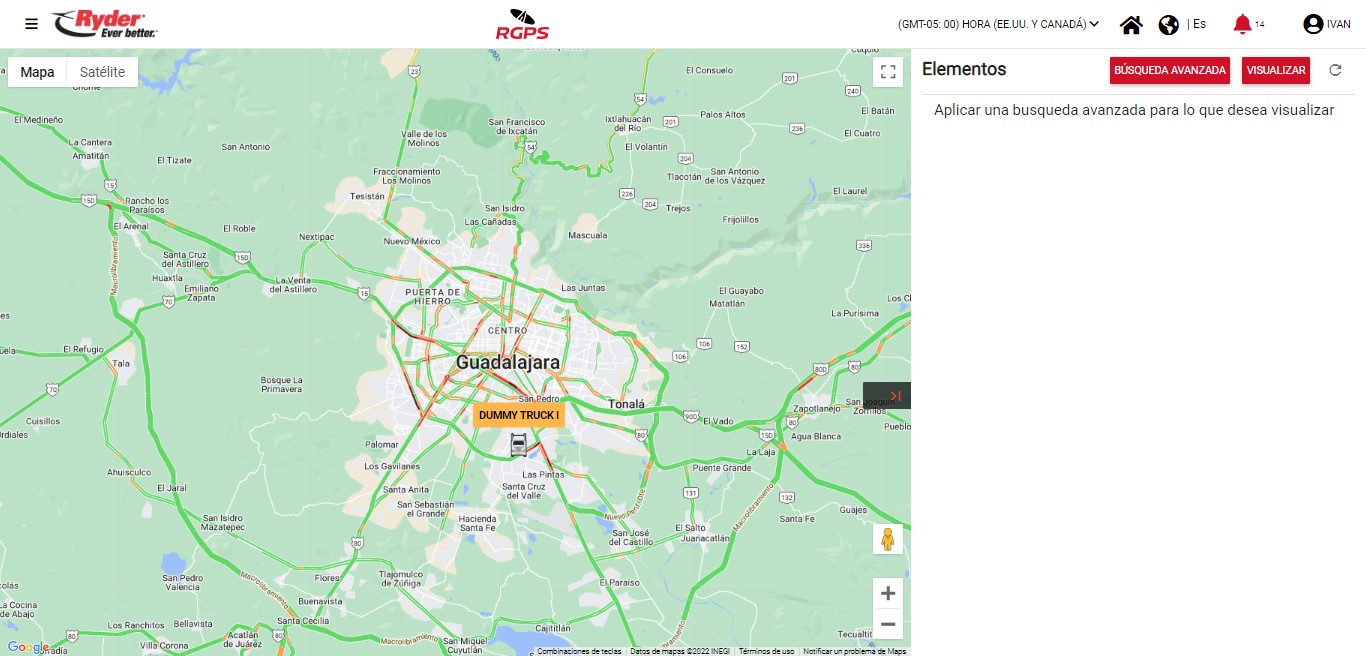Zoom in on the map
The height and width of the screenshot is (656, 1366).
tap(887, 593)
